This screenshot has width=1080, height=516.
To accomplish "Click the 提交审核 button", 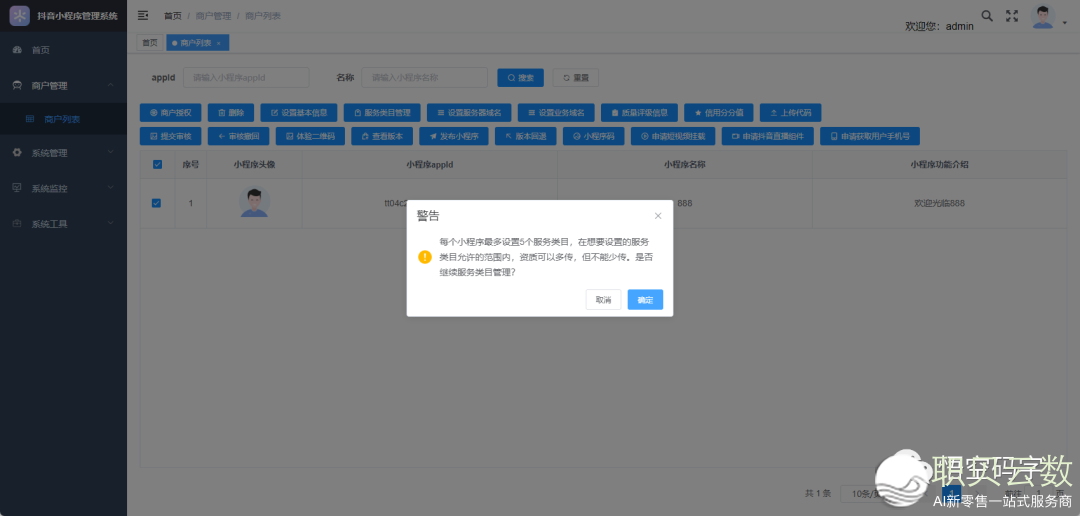I will (170, 136).
